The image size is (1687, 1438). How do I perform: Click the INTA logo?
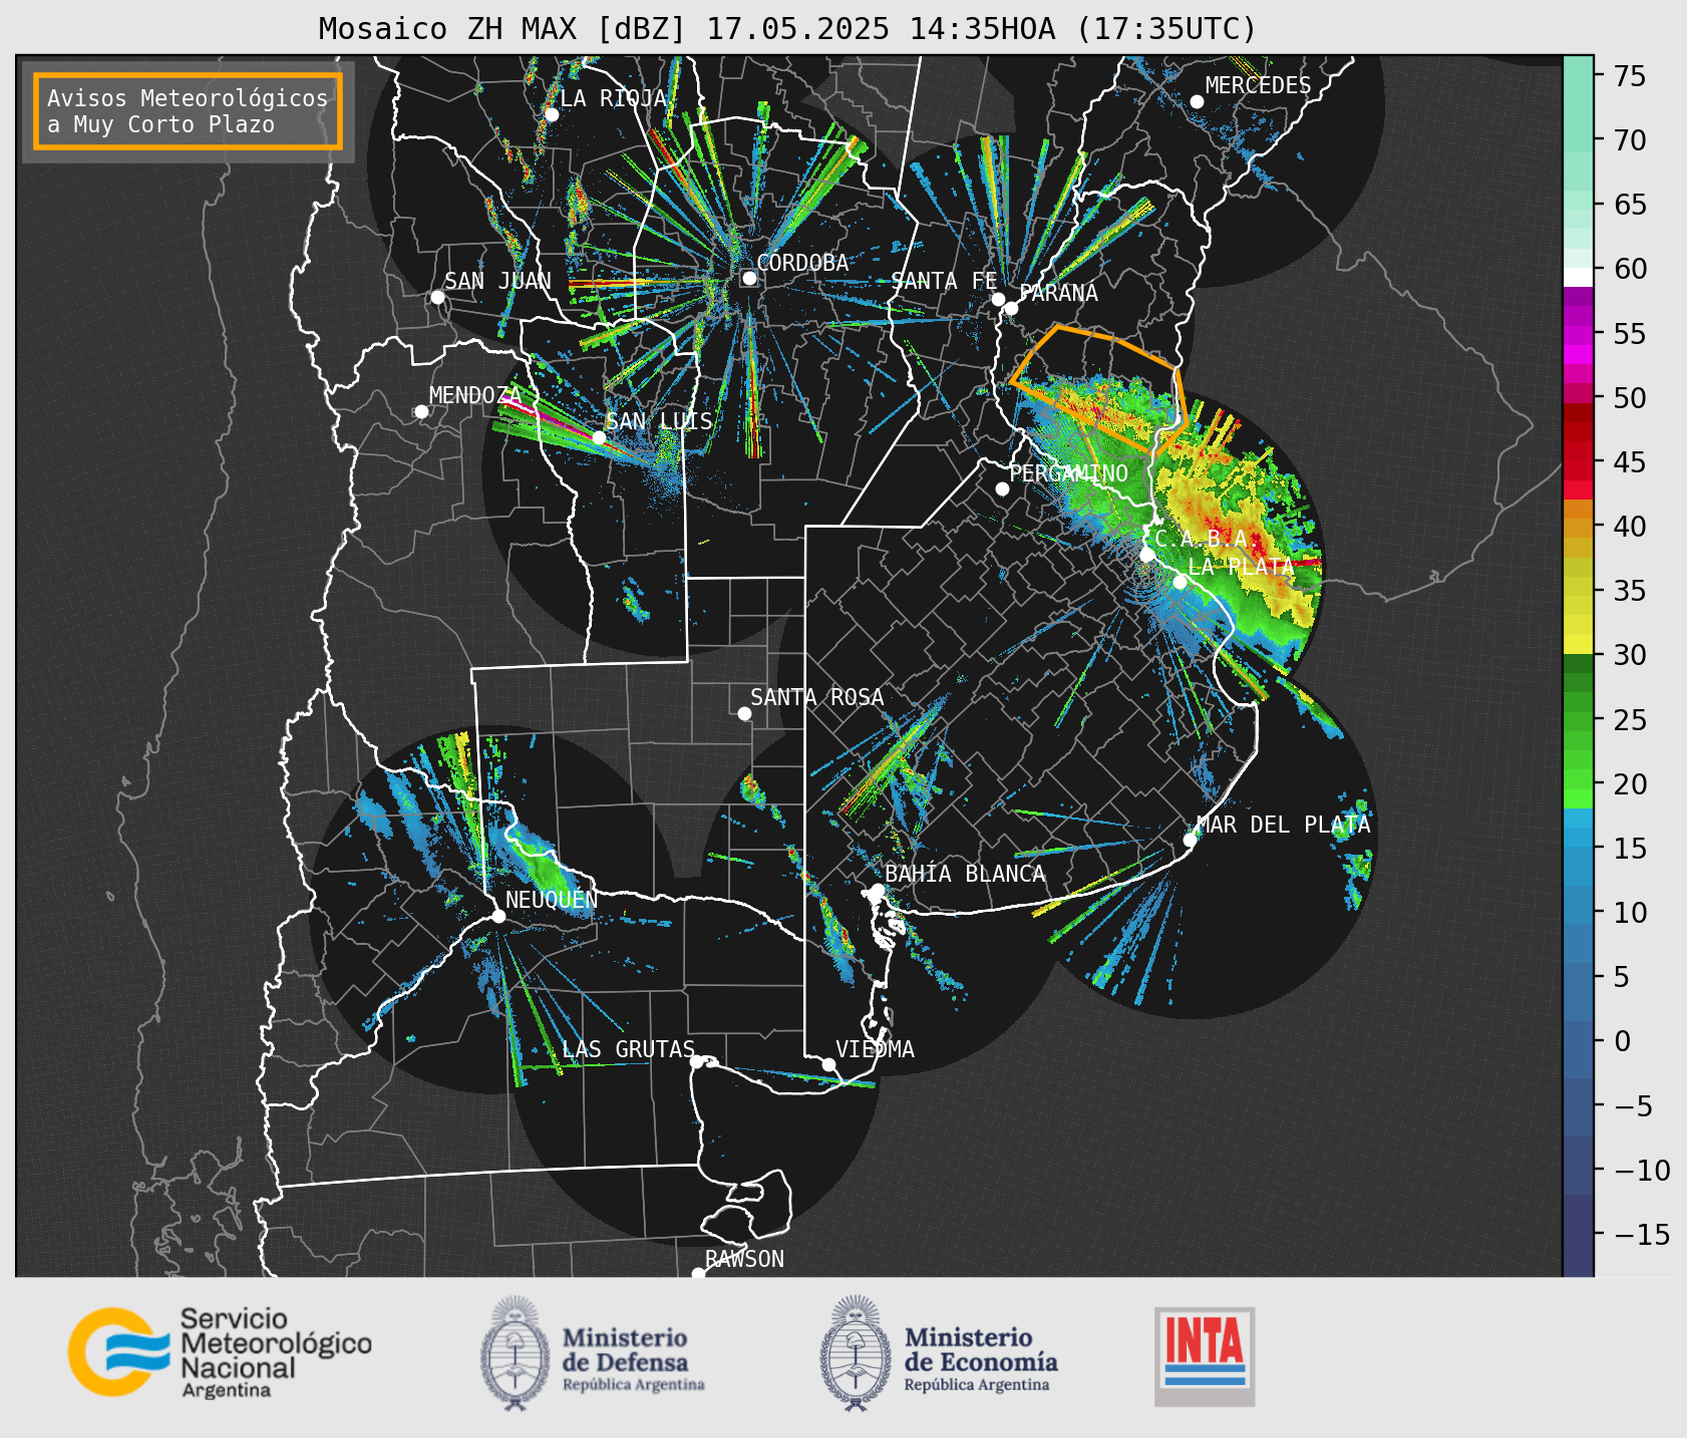(1205, 1356)
